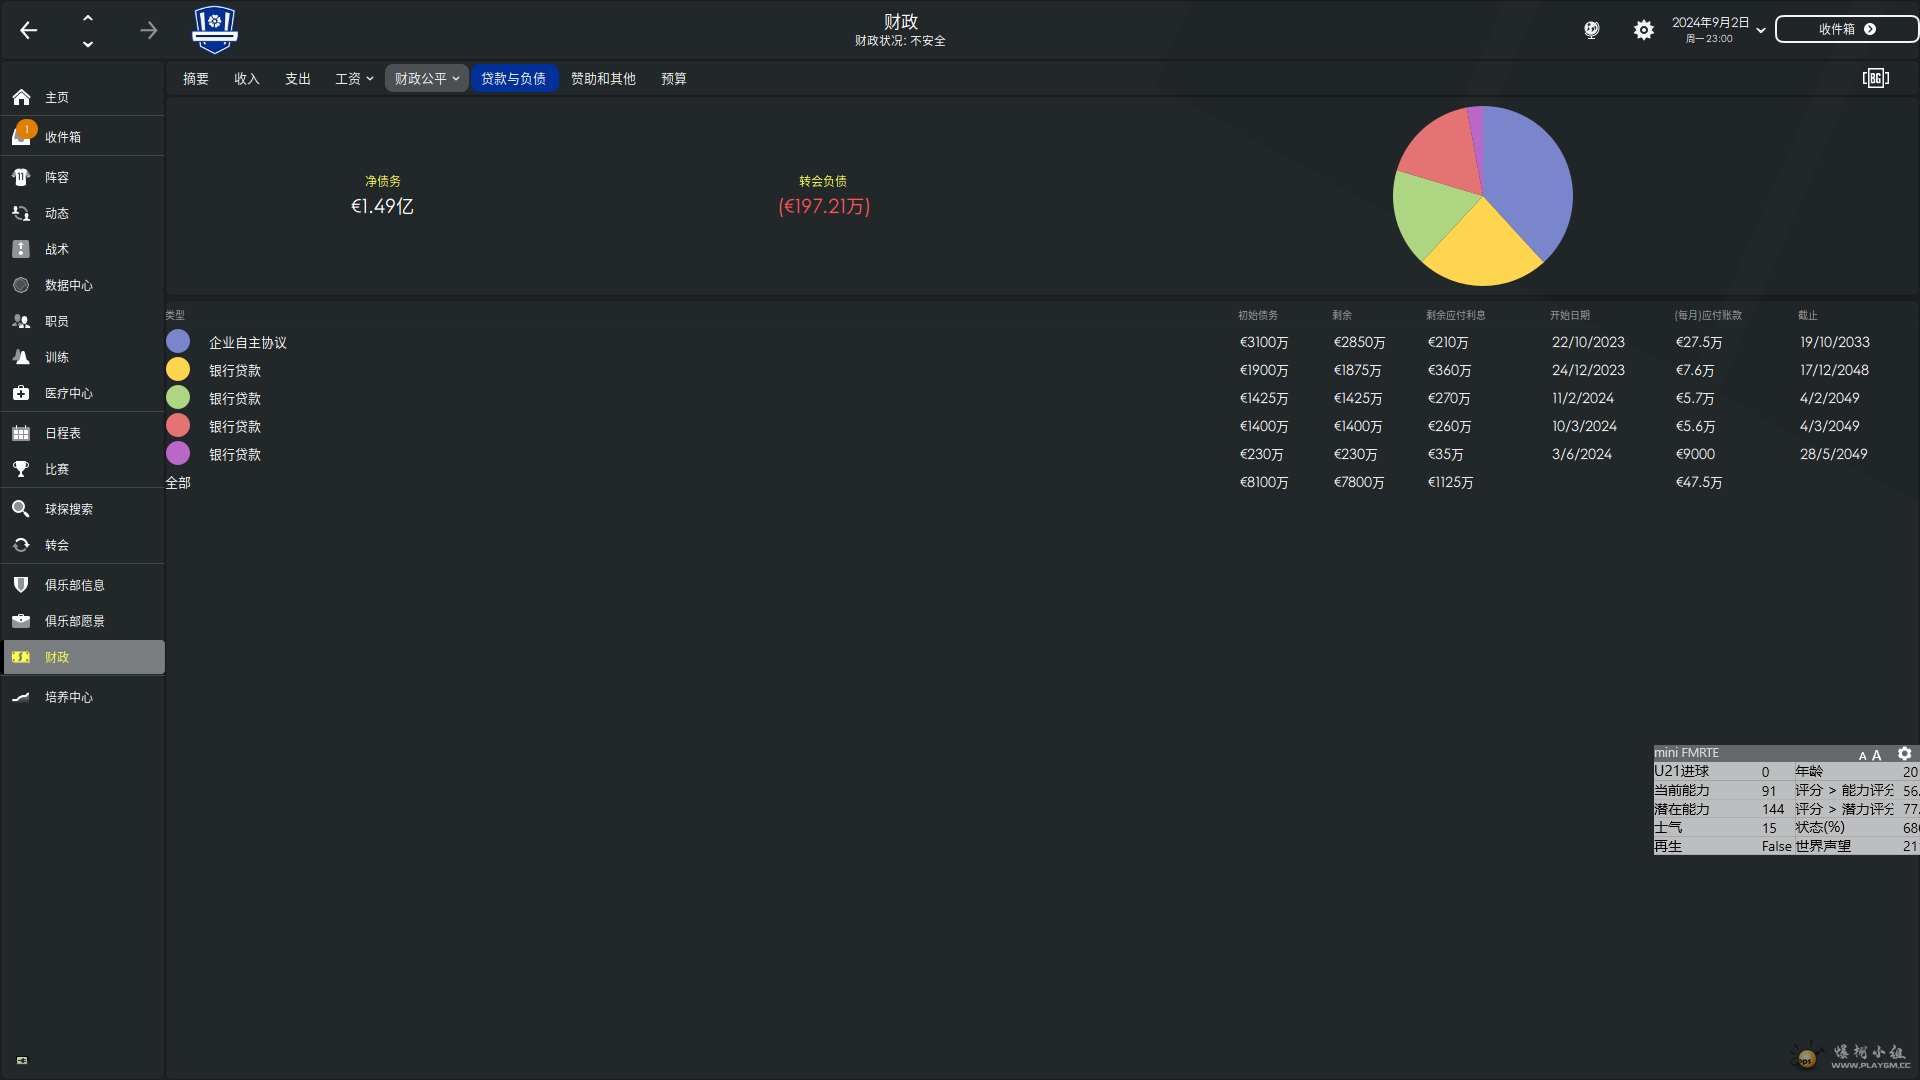Viewport: 1920px width, 1080px height.
Task: Click 潜在能力 row in mini FMRTE
Action: pyautogui.click(x=1786, y=809)
